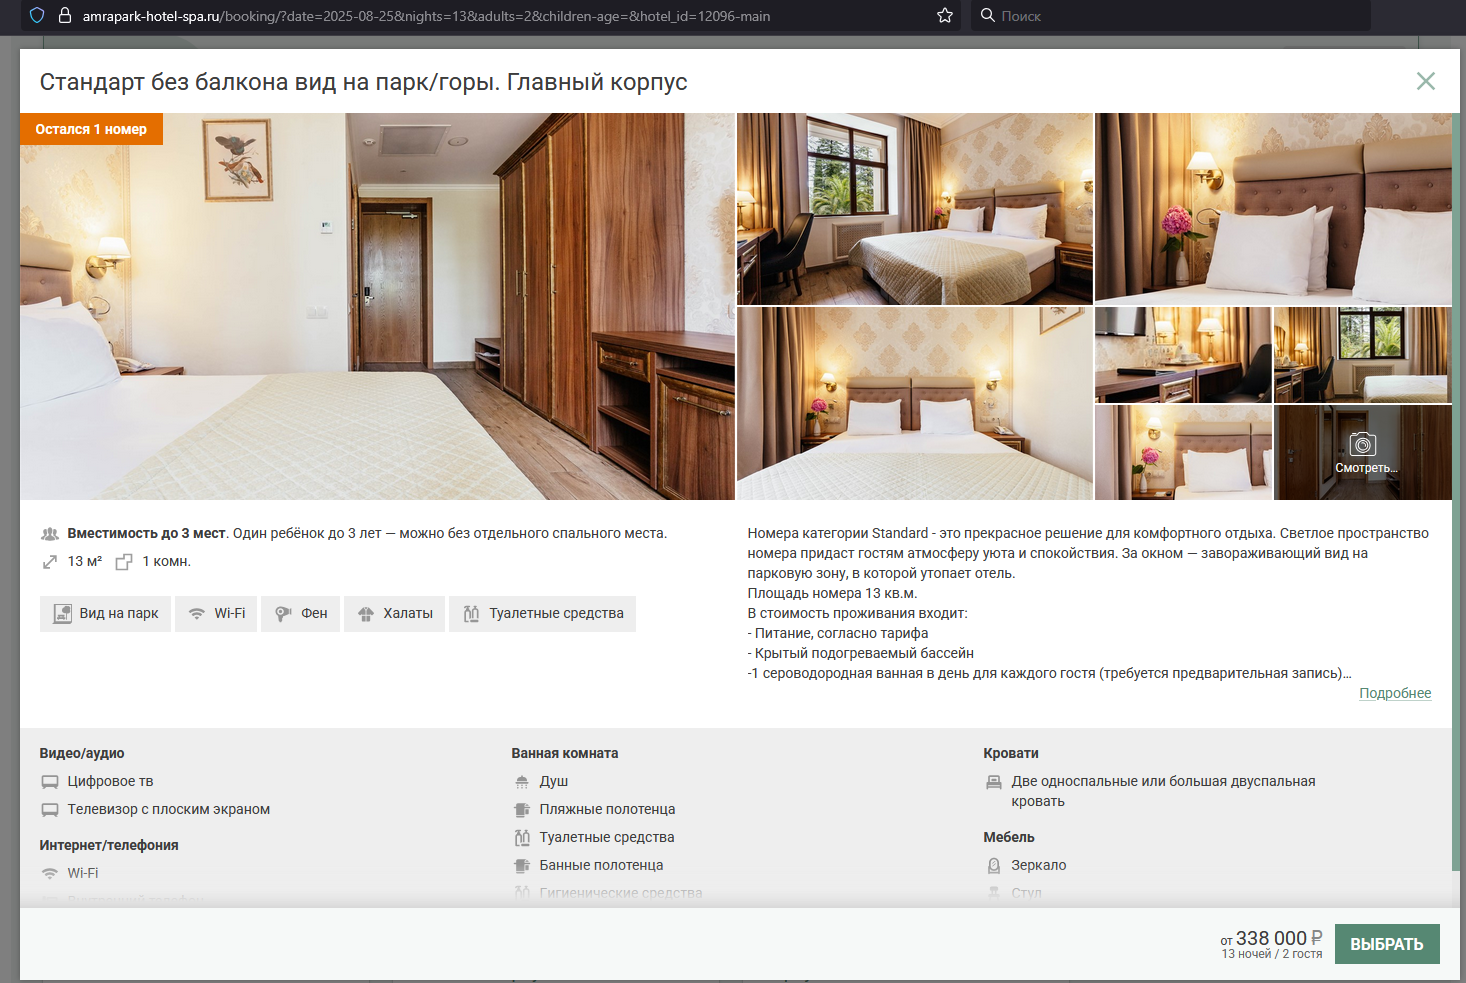Screen dimensions: 1466x983
Task: Click the Цифровое ТВ monitor icon
Action: pos(50,782)
